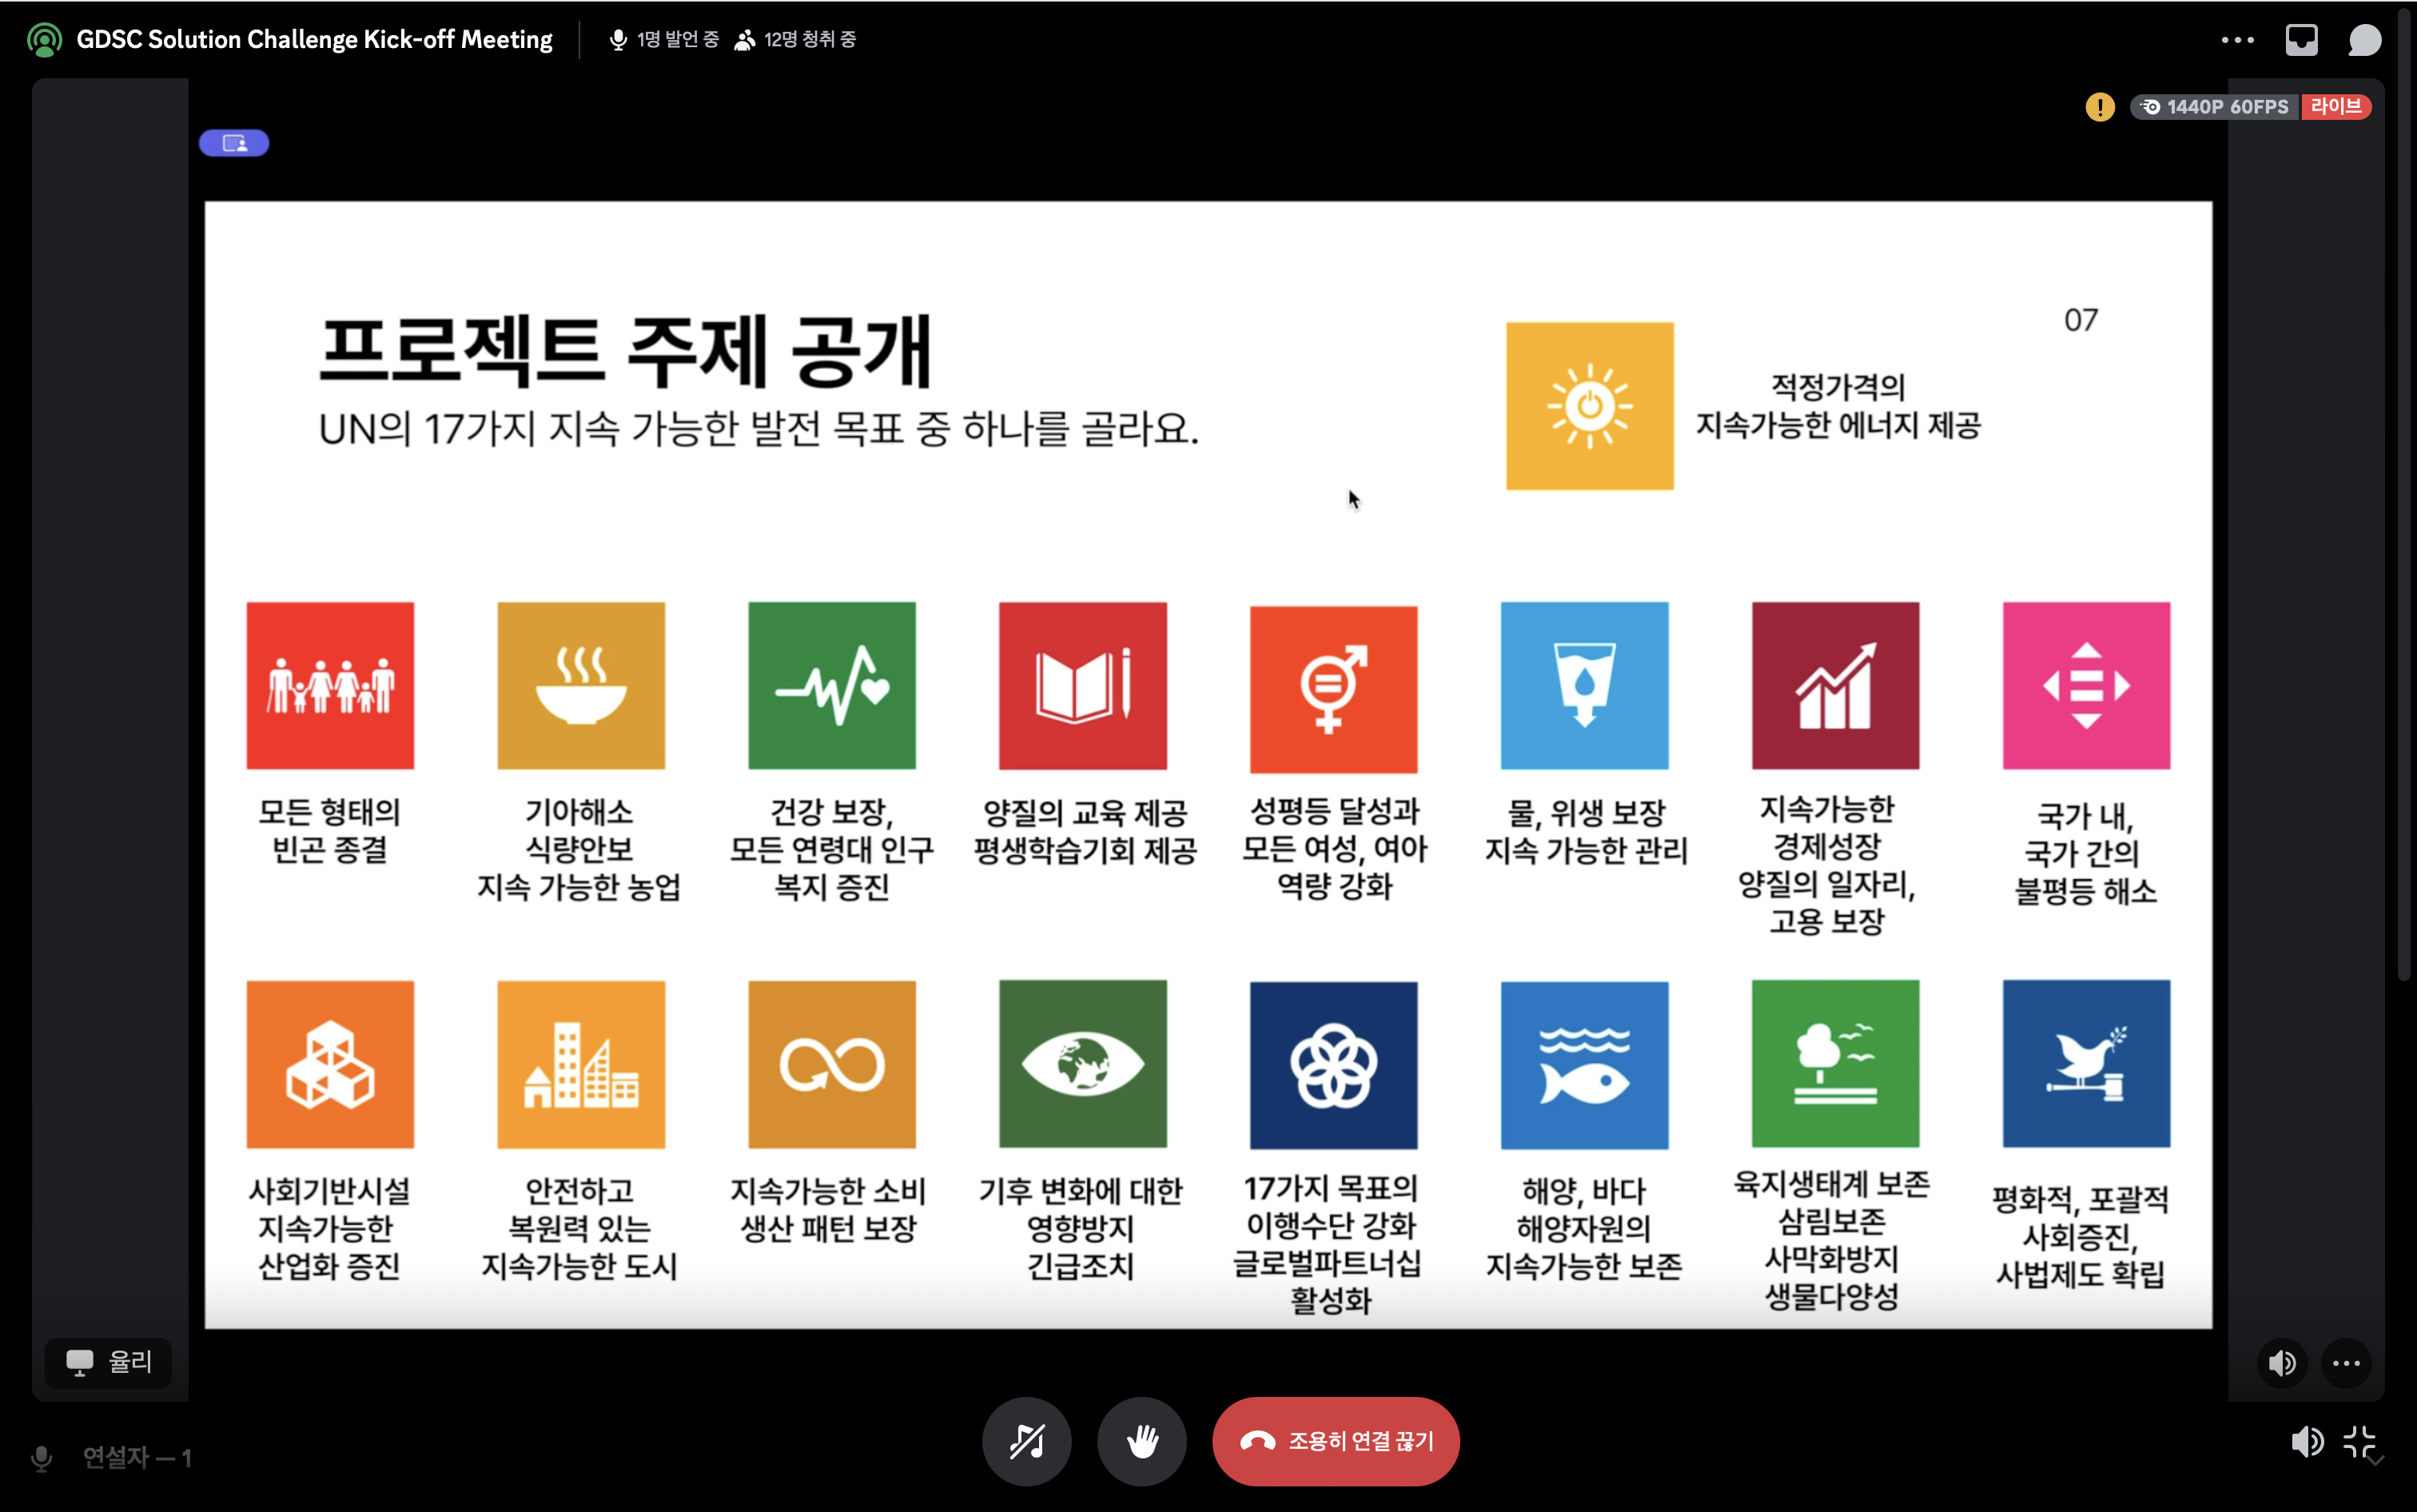Adjust stream volume speaker icon
Screen dimensions: 2417x1512
[x=2282, y=1363]
